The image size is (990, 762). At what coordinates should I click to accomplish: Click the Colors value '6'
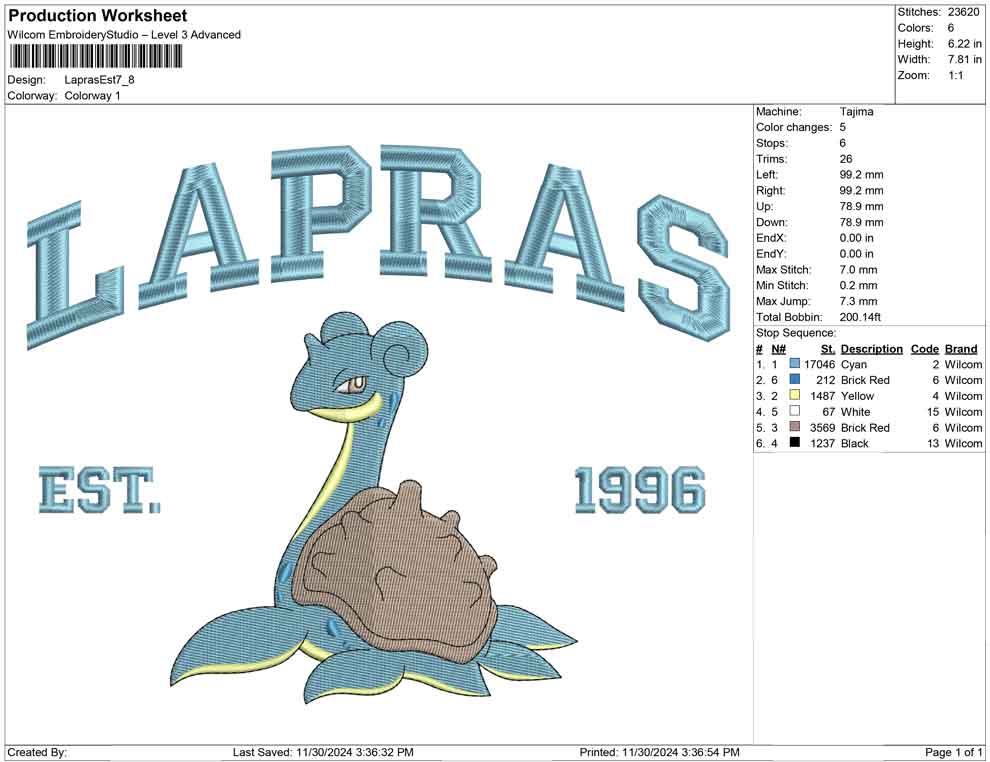point(951,28)
